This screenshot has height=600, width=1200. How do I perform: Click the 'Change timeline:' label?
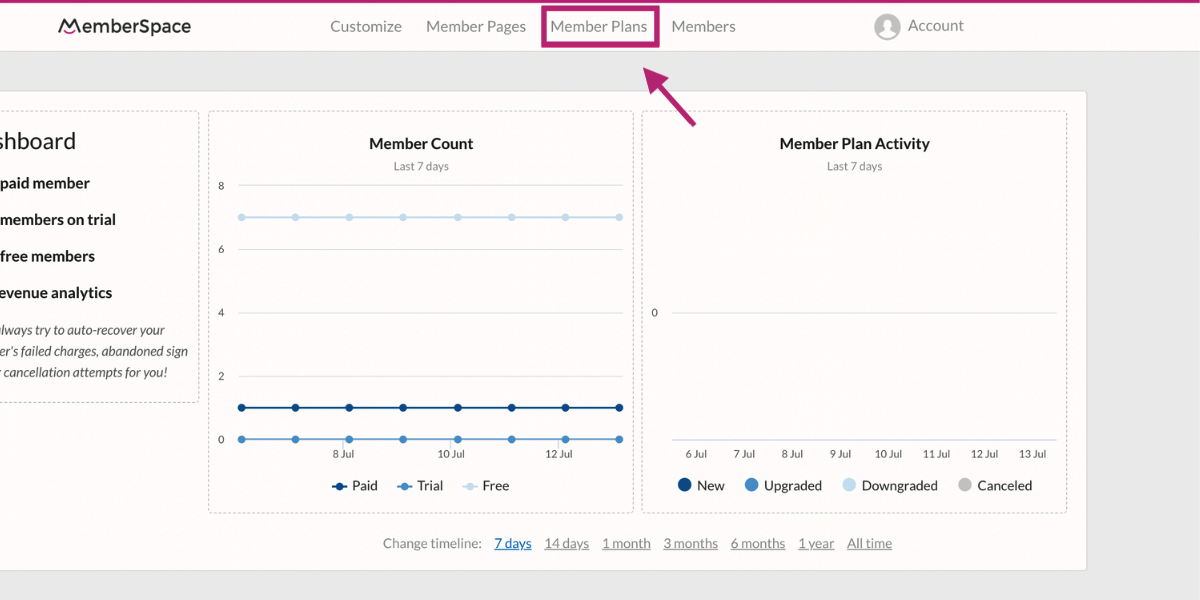coord(432,544)
